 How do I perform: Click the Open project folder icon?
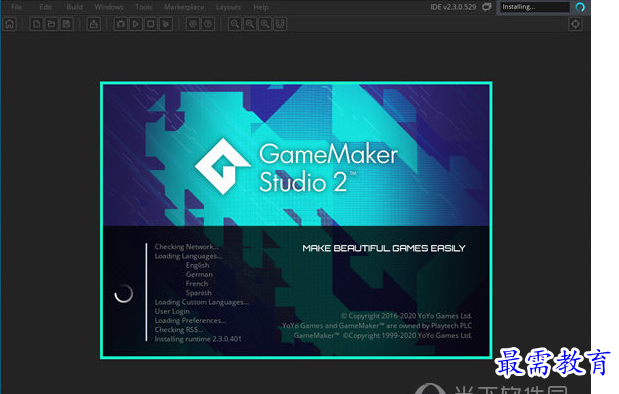click(x=51, y=24)
